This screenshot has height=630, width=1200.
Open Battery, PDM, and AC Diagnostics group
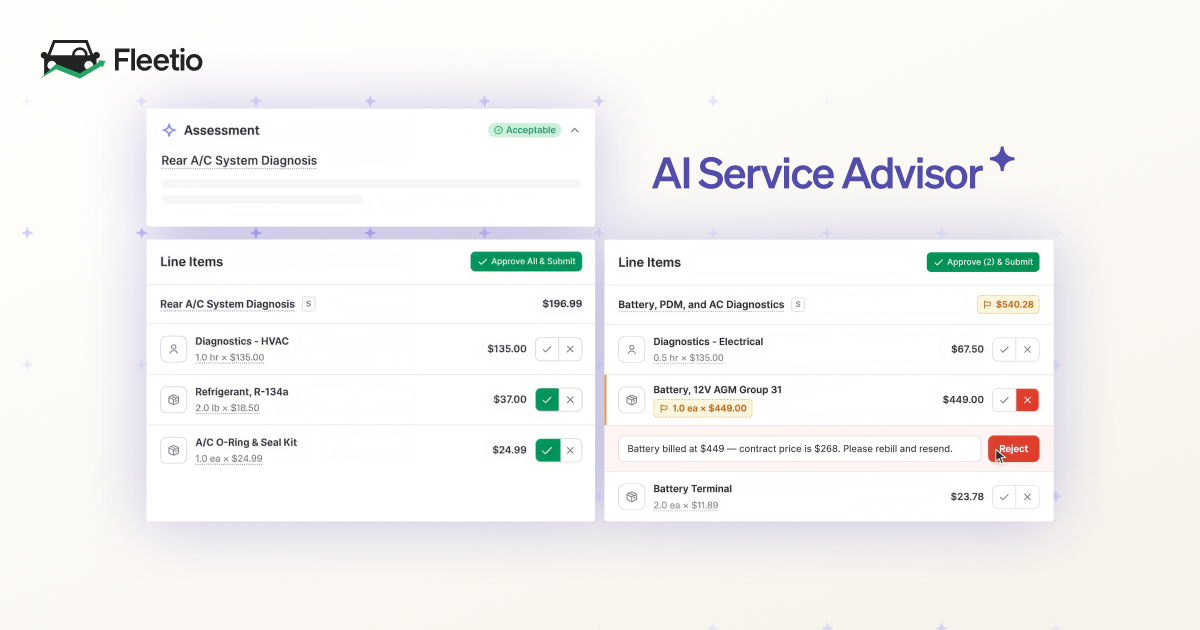pyautogui.click(x=701, y=304)
